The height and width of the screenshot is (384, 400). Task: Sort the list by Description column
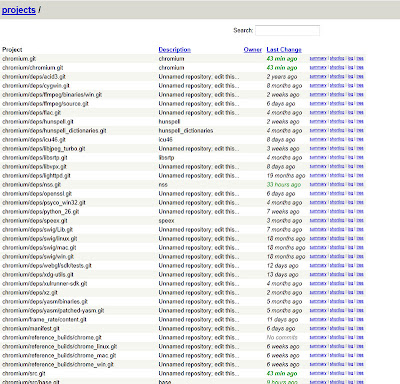pyautogui.click(x=174, y=50)
